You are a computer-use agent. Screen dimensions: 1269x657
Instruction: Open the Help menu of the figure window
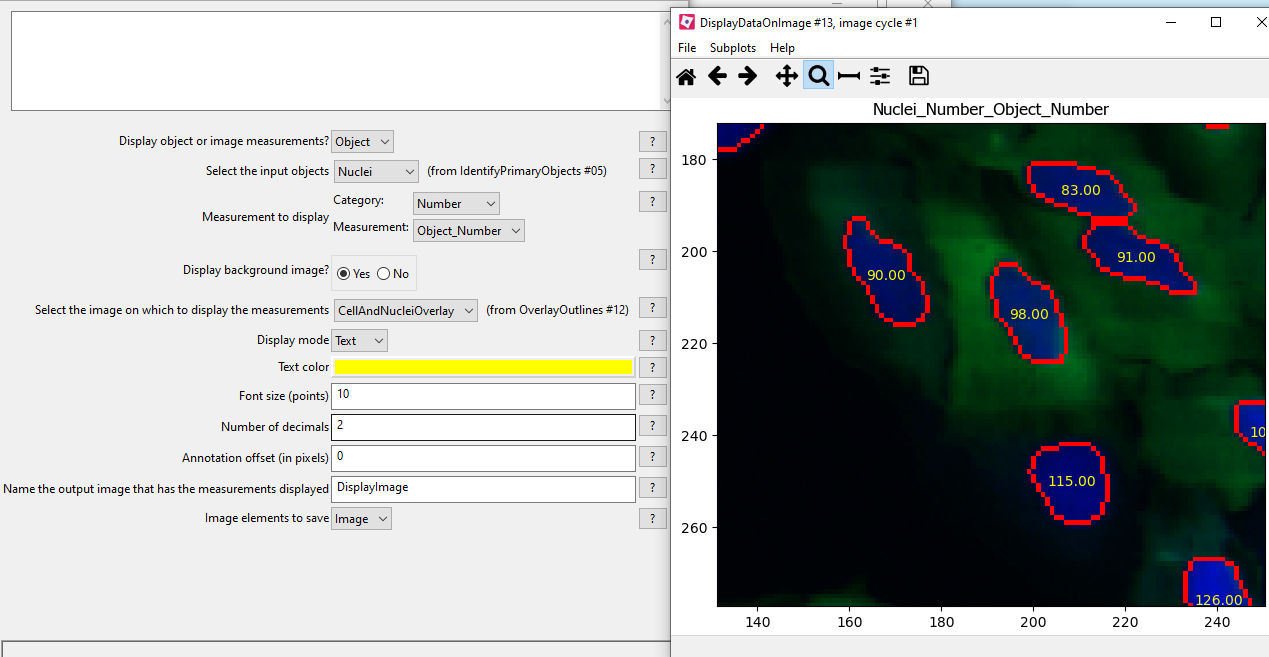point(783,47)
